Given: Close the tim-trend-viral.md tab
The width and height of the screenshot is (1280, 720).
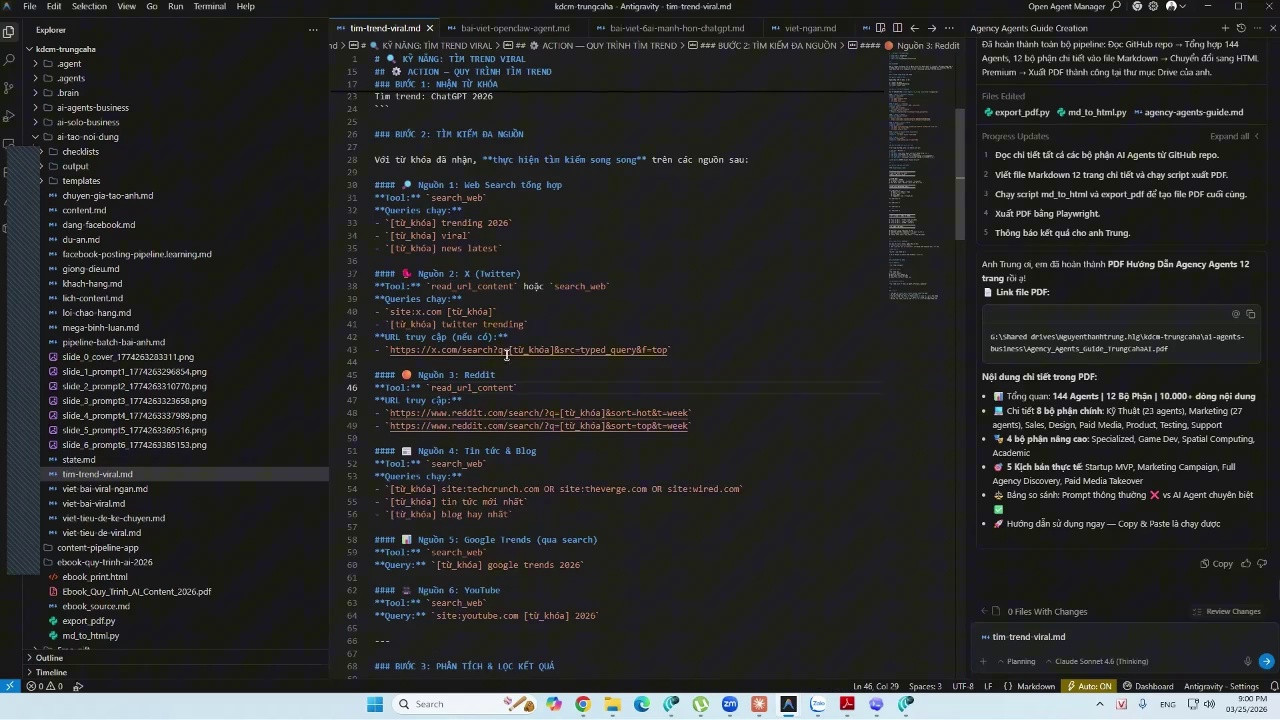Looking at the screenshot, I should [430, 28].
